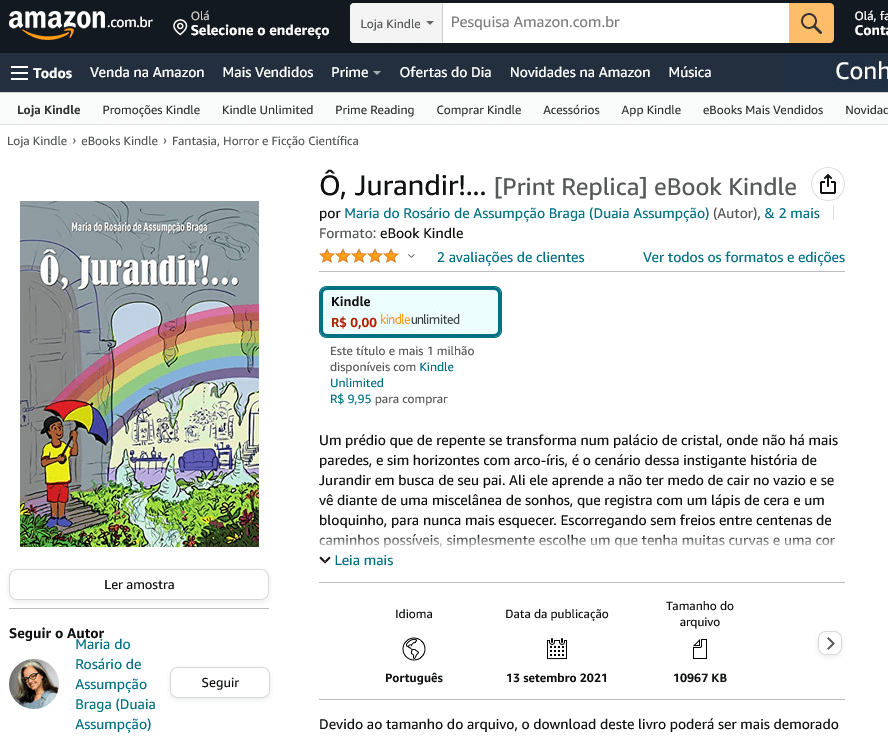Click the Amazon.com.br logo
The image size is (888, 736).
(80, 23)
